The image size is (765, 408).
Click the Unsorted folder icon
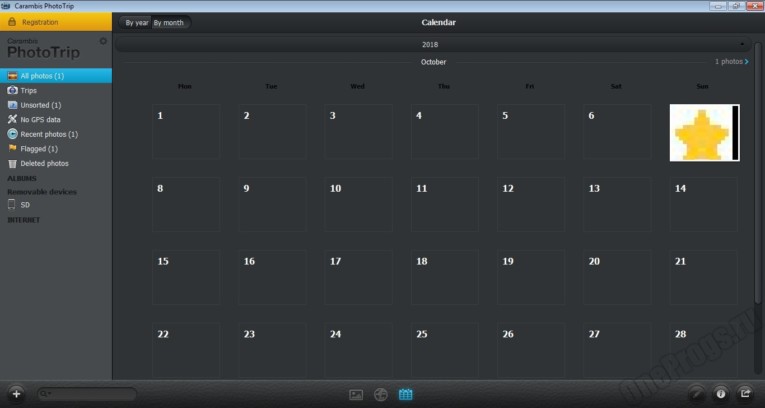[12, 105]
